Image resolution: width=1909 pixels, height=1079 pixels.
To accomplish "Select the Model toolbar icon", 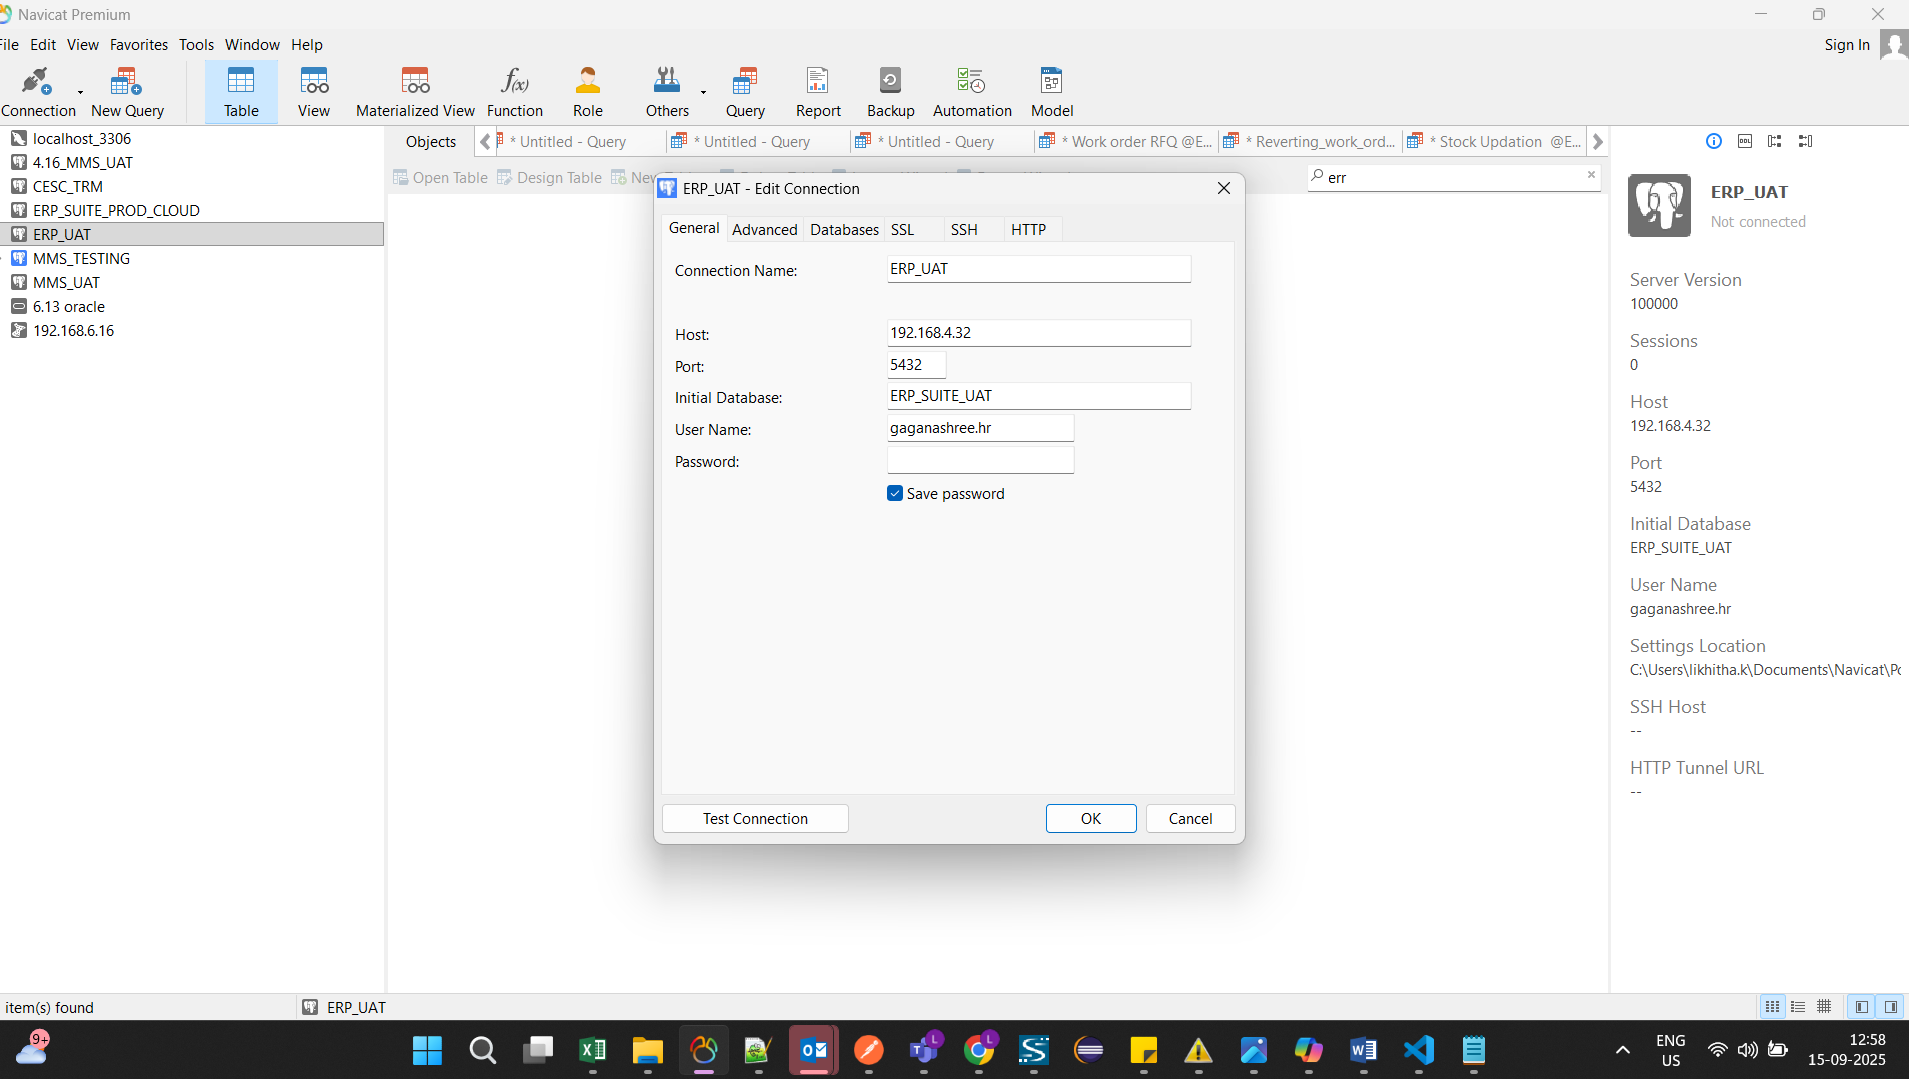I will tap(1051, 91).
